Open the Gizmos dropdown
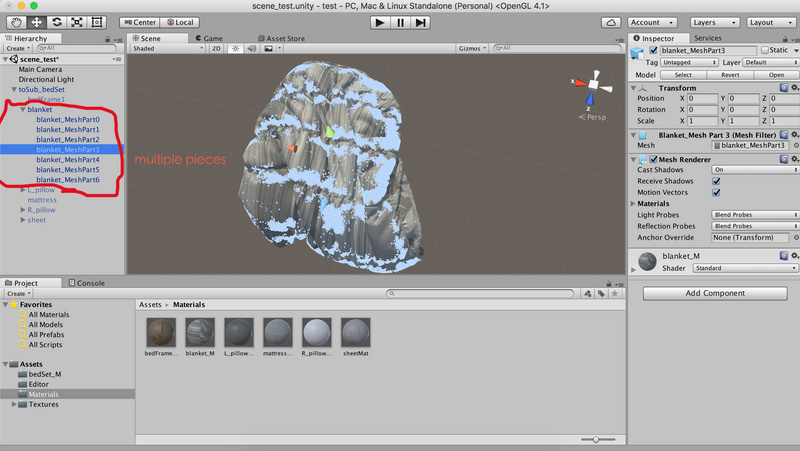 [472, 48]
